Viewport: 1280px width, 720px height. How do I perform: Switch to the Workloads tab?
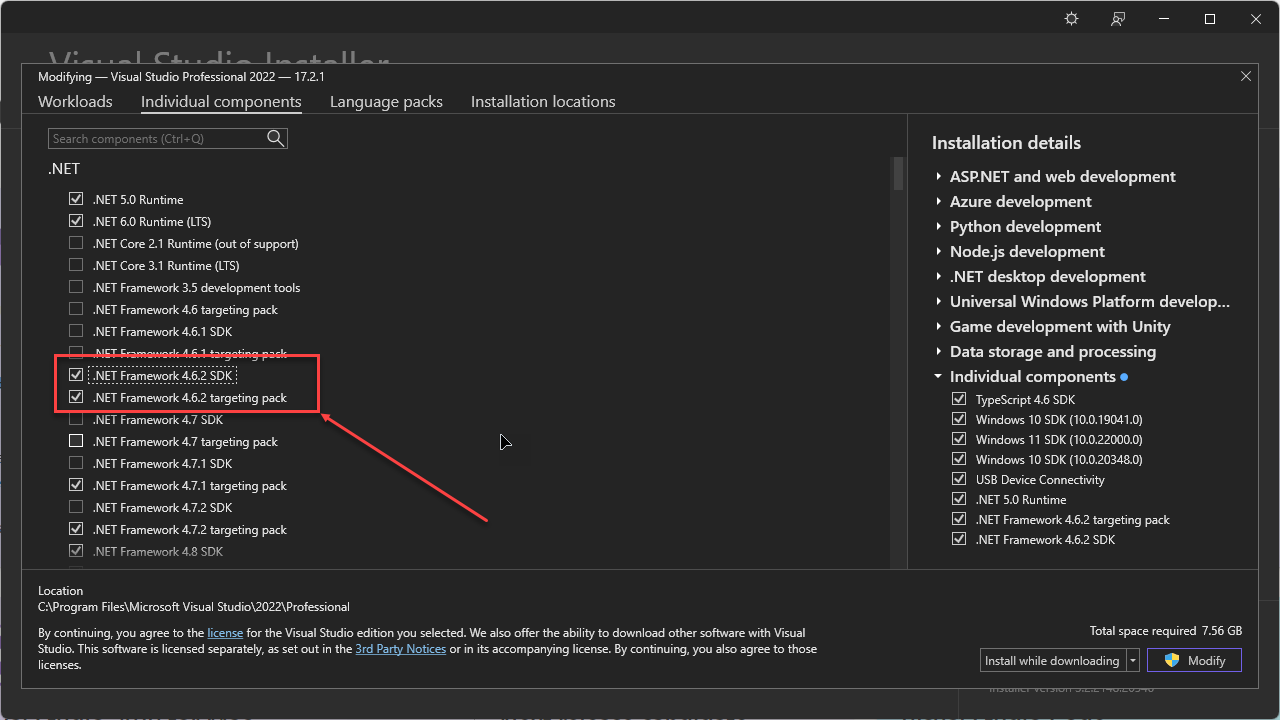click(x=75, y=102)
